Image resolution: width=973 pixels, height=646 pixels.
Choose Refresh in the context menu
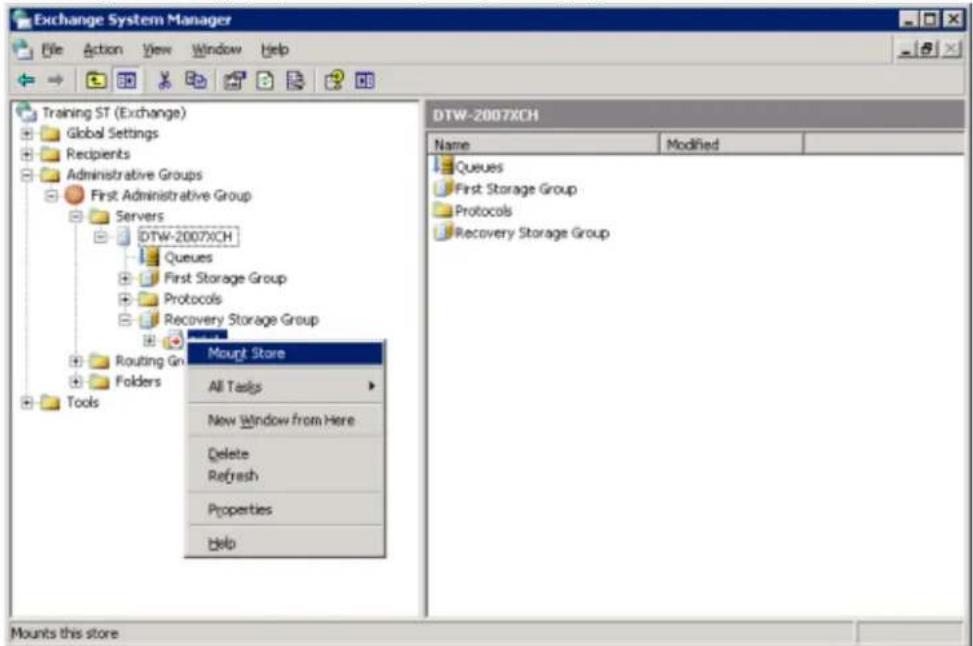(285, 476)
